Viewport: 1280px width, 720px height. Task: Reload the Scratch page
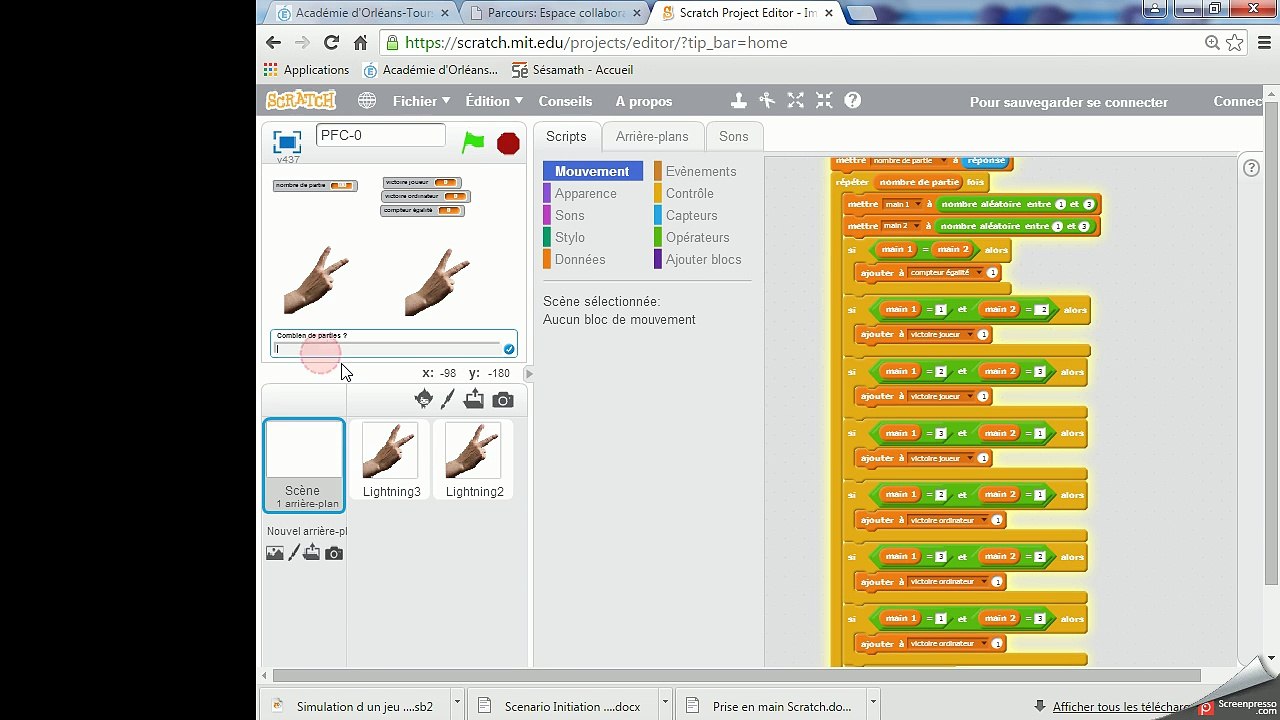[331, 43]
